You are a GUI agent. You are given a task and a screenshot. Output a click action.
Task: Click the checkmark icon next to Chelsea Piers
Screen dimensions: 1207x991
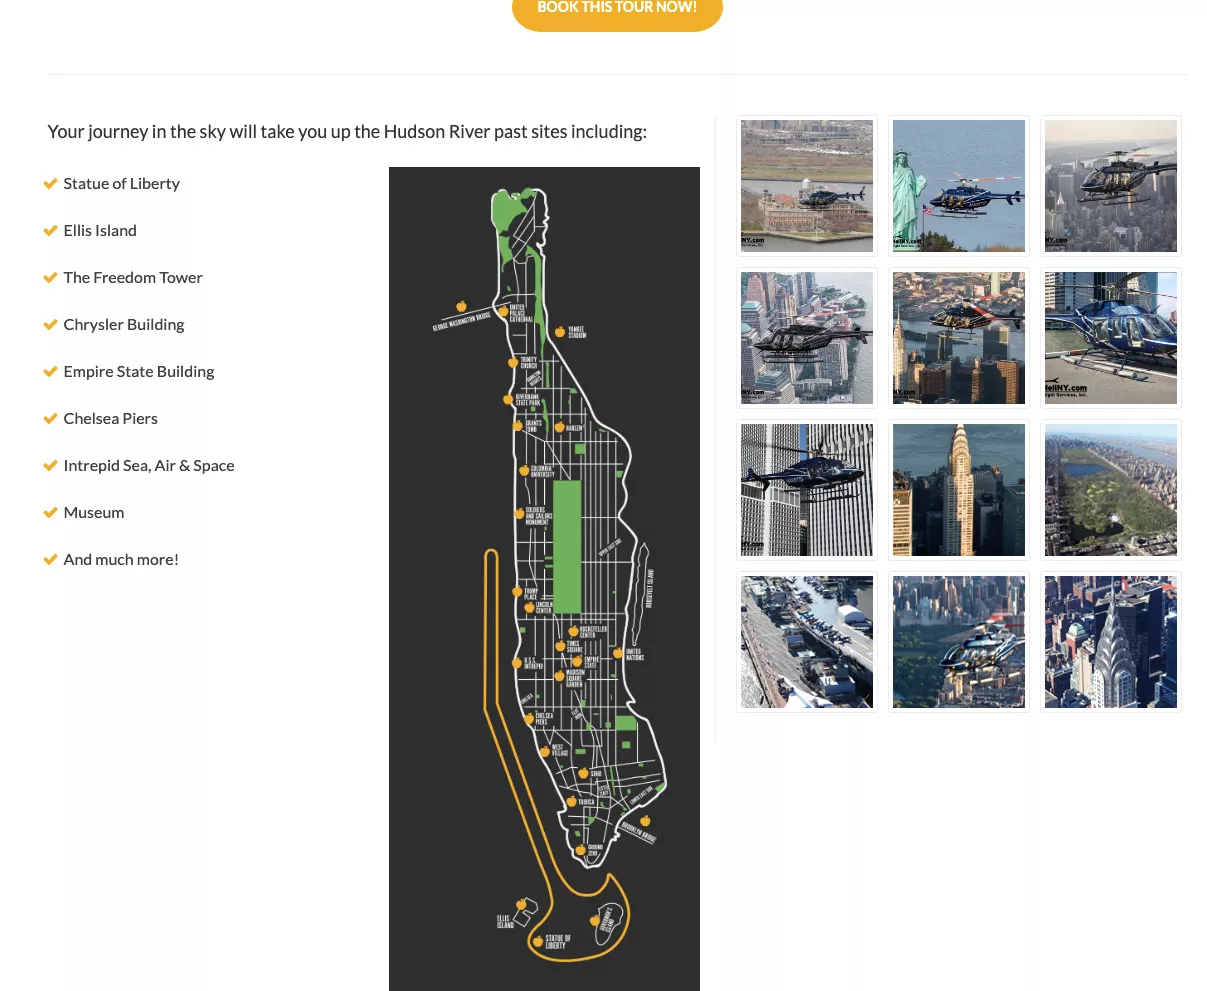tap(50, 418)
